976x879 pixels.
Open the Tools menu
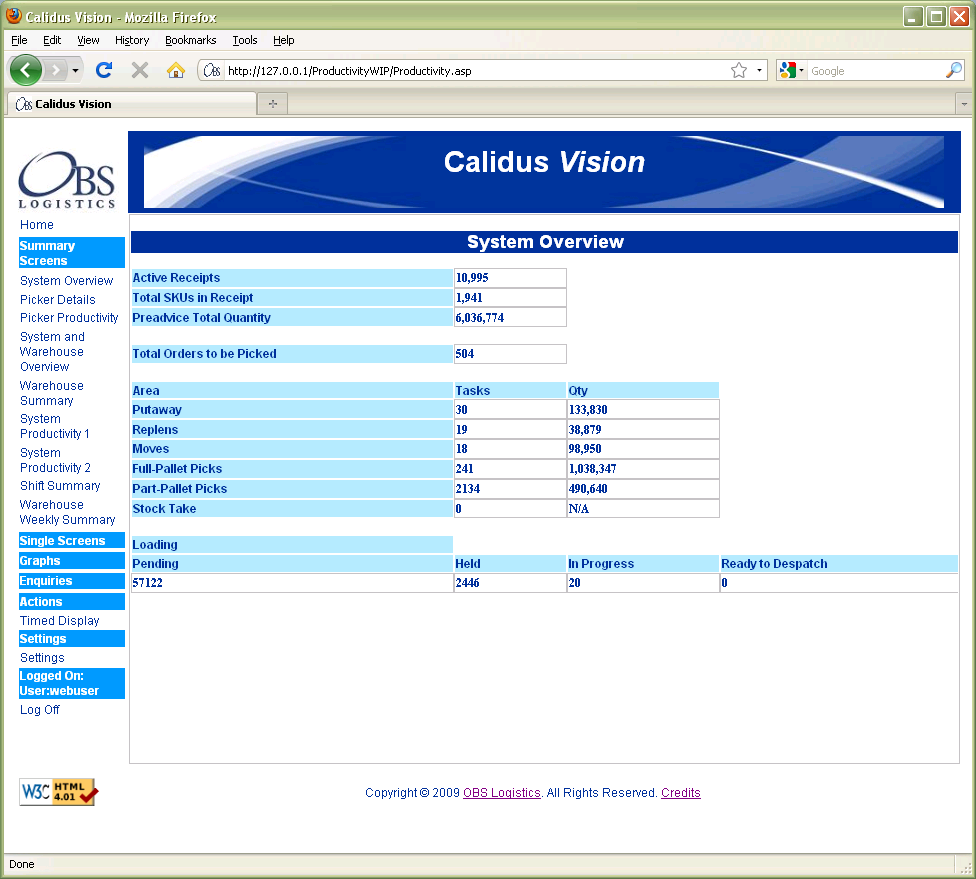(x=245, y=40)
